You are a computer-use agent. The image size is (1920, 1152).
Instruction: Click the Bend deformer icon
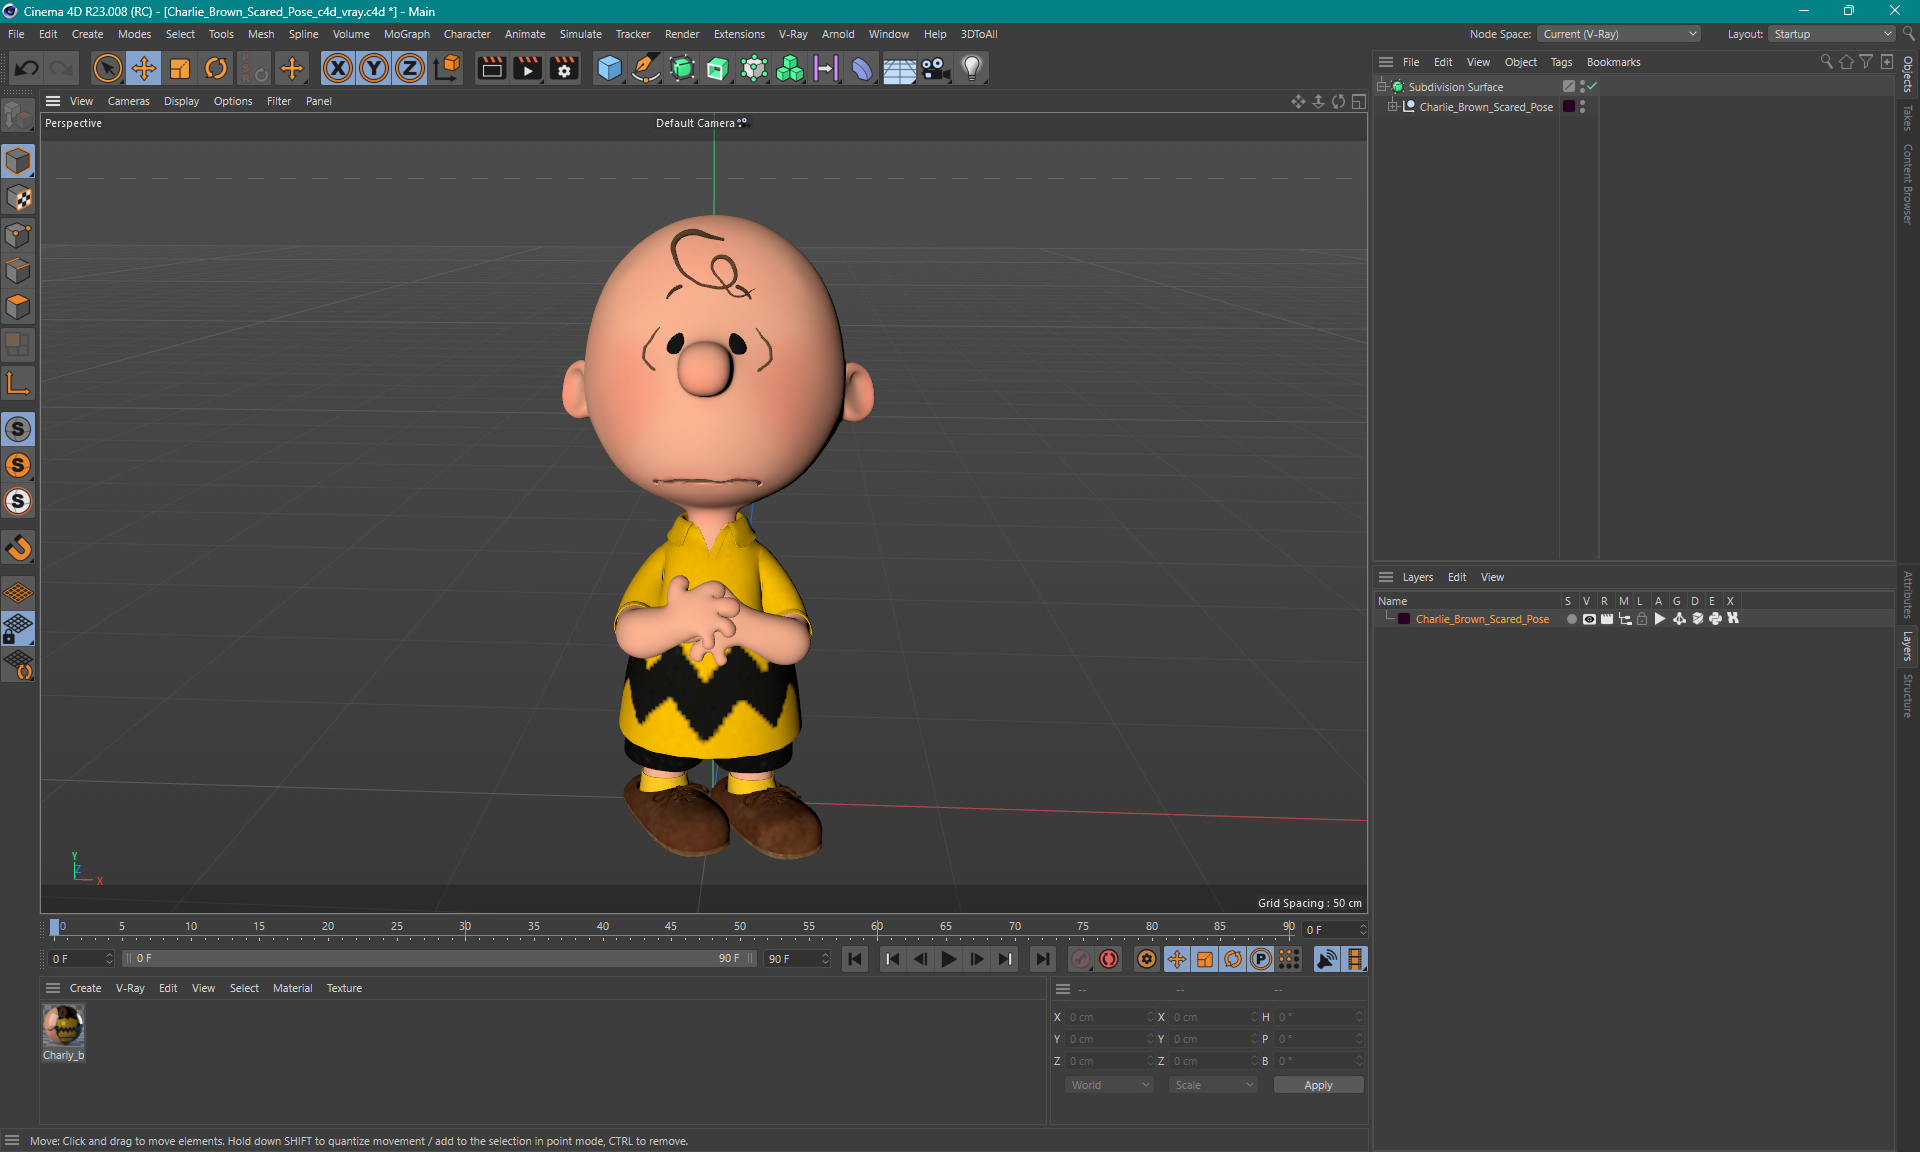click(x=862, y=68)
